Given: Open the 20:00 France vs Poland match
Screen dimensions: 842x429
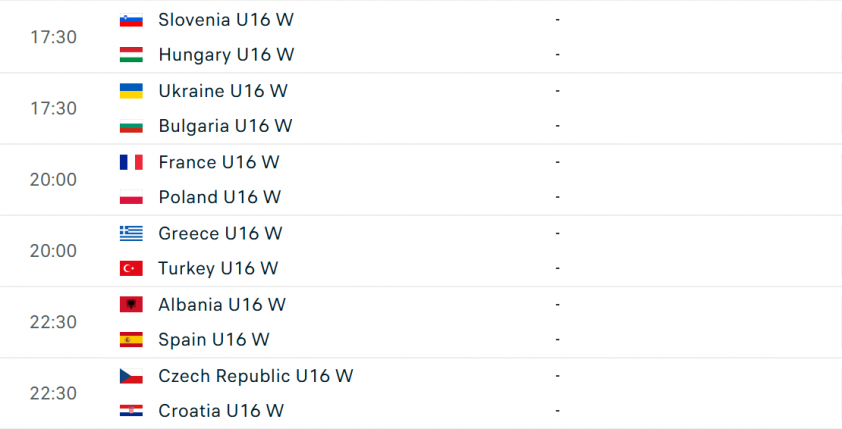Looking at the screenshot, I should coord(421,179).
